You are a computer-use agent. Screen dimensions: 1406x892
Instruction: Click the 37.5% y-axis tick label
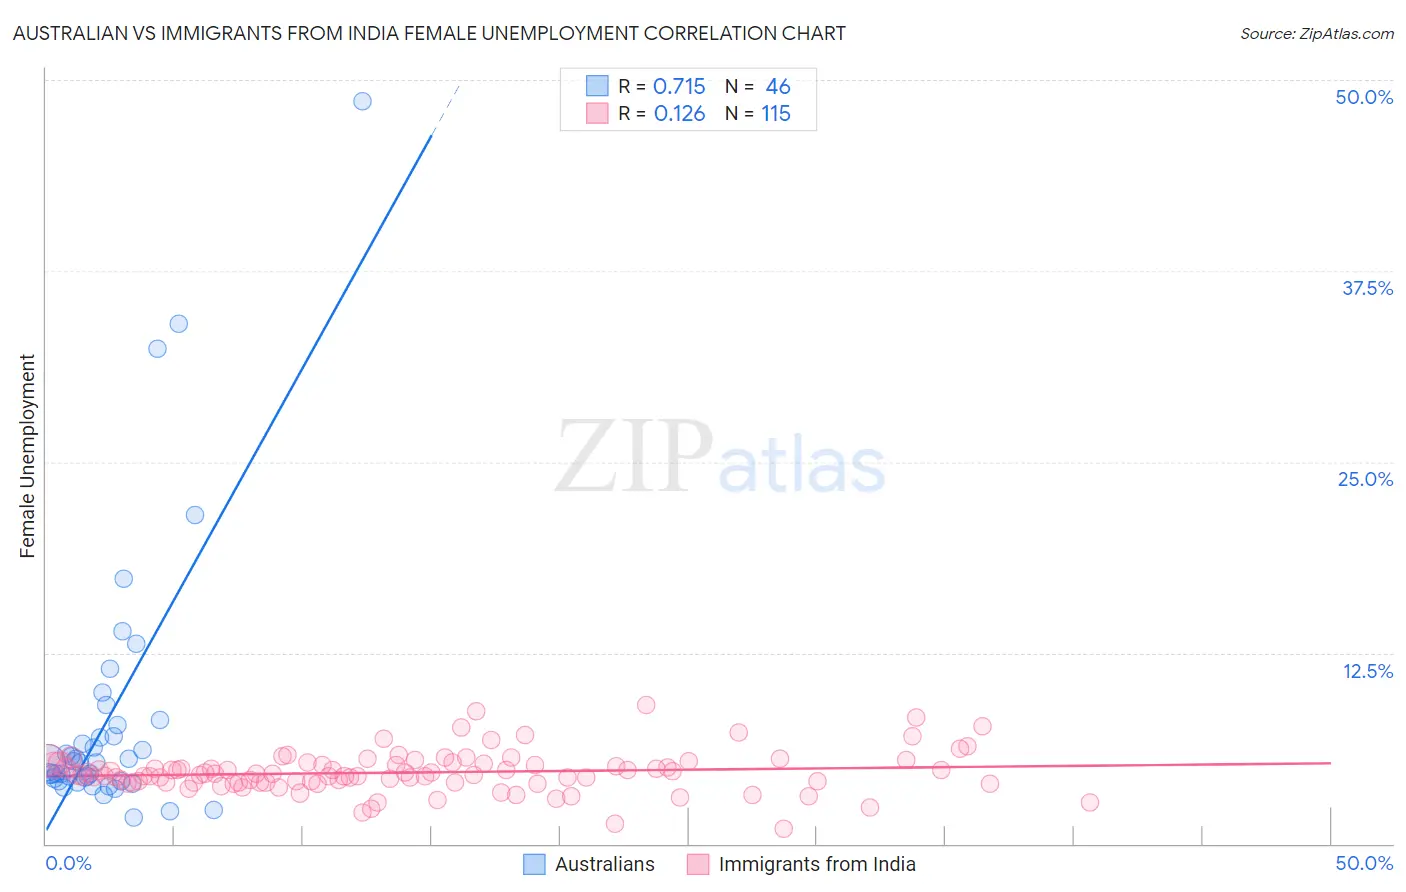(1366, 288)
